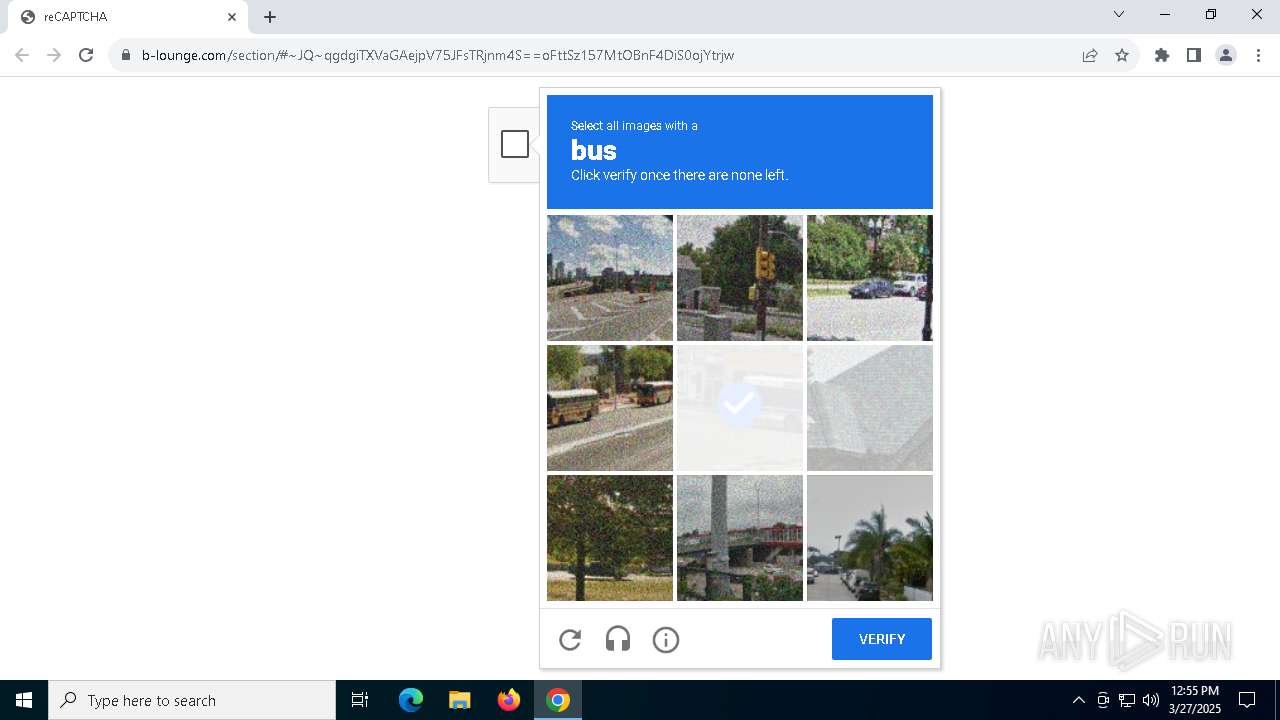Open the Extensions puzzle icon
1280x720 pixels.
[x=1162, y=55]
